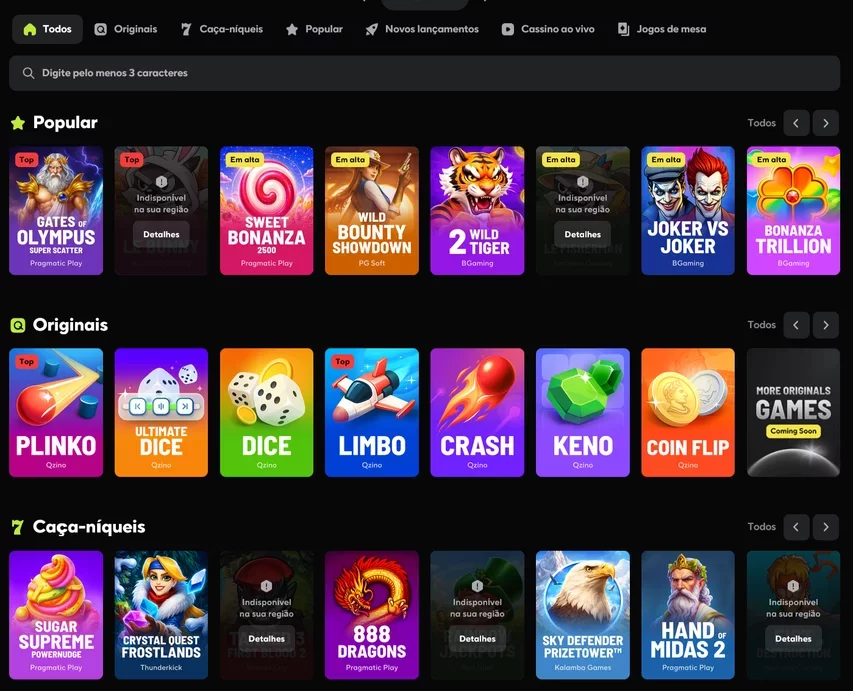Play the Crash game
This screenshot has width=853, height=691.
coord(477,412)
